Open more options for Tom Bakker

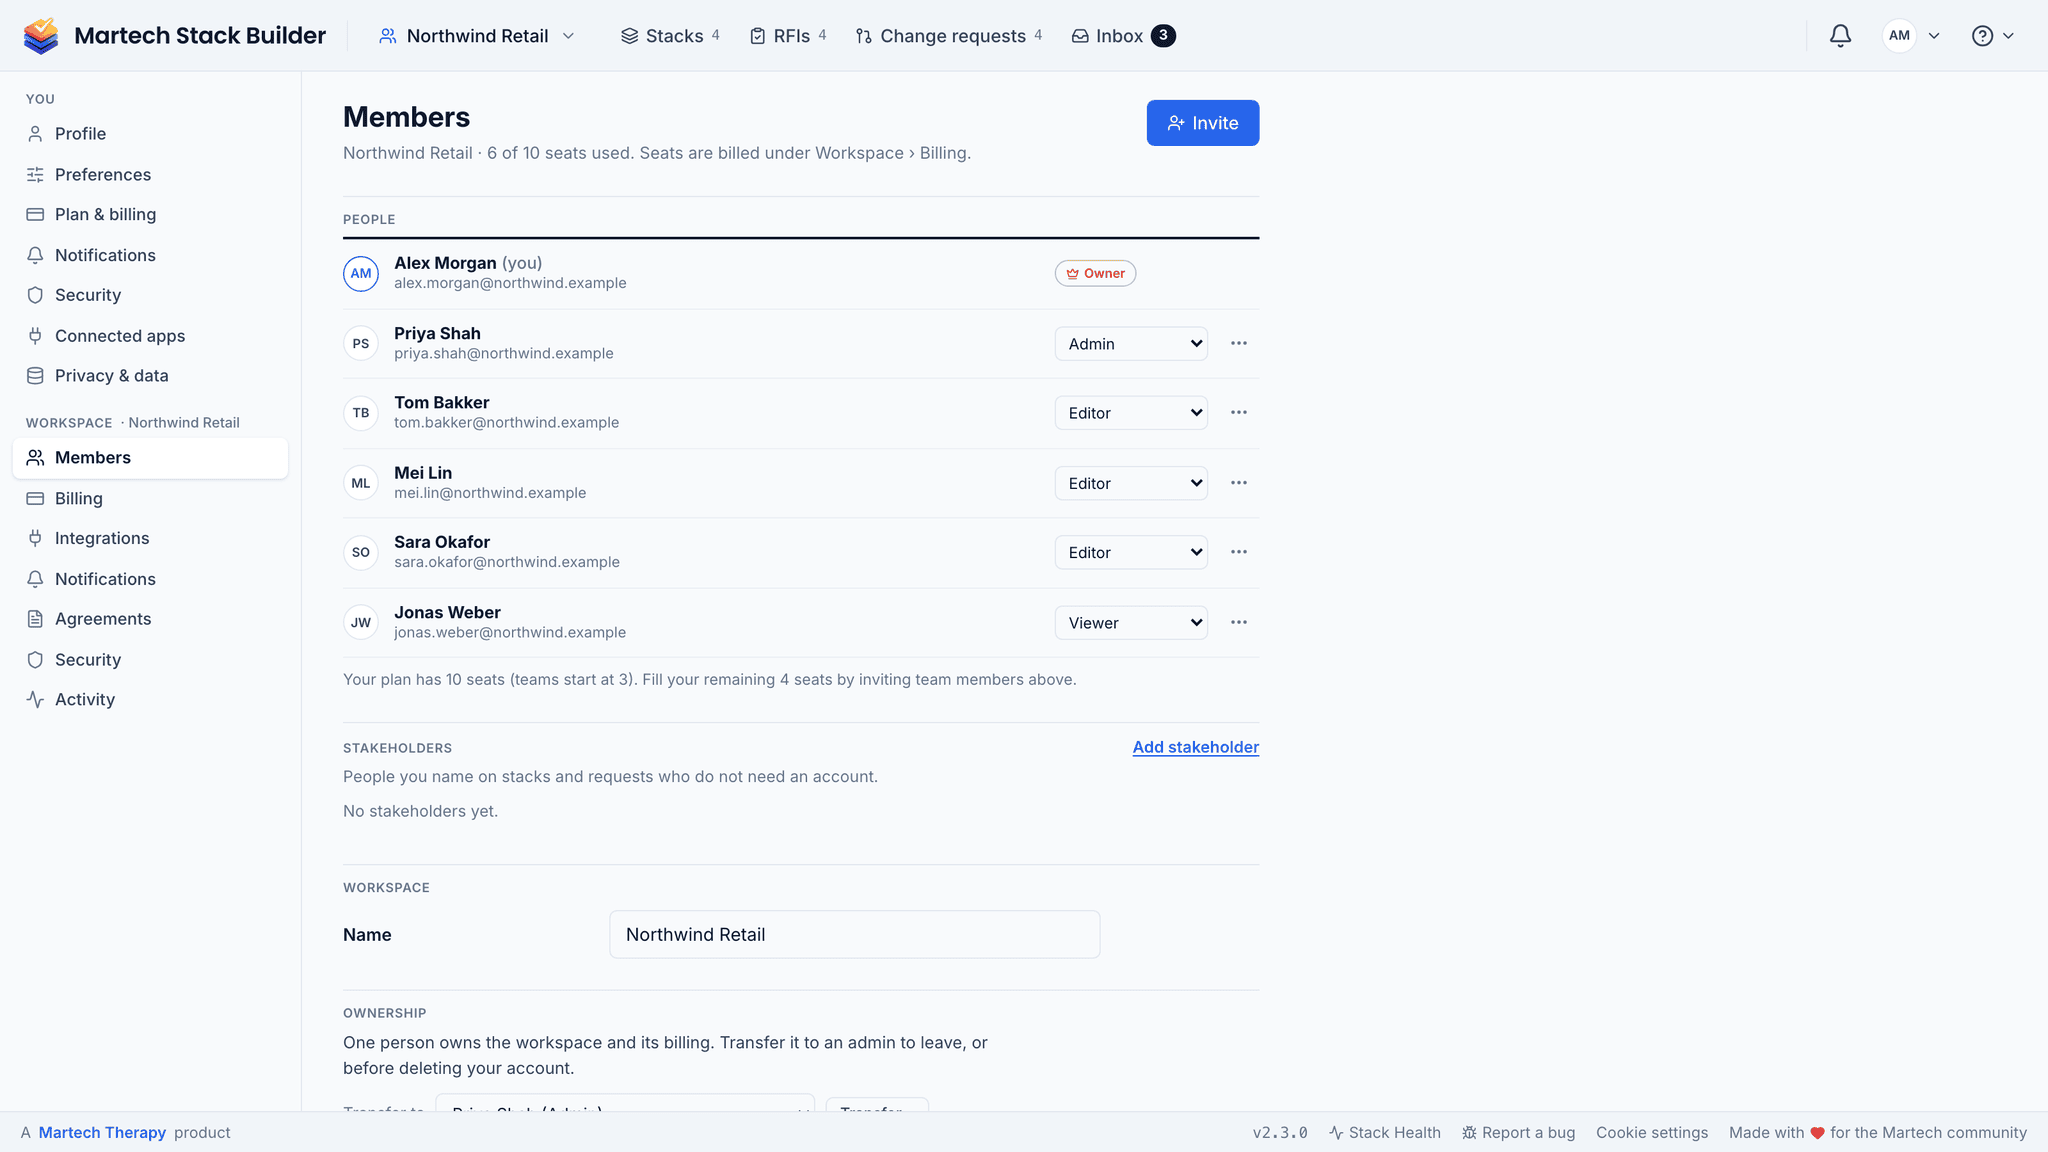pyautogui.click(x=1239, y=412)
